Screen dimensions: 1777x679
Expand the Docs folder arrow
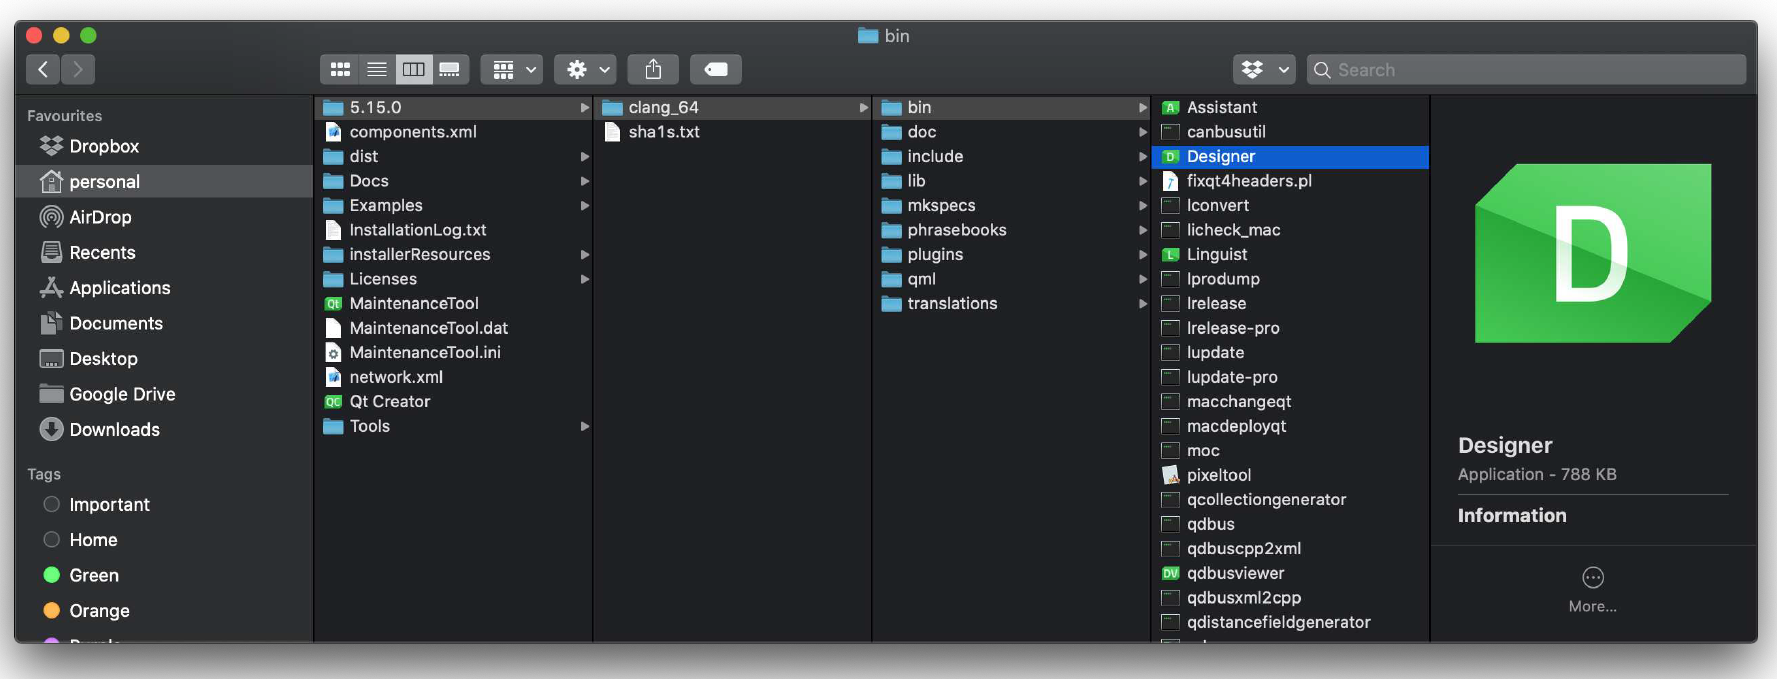coord(585,181)
